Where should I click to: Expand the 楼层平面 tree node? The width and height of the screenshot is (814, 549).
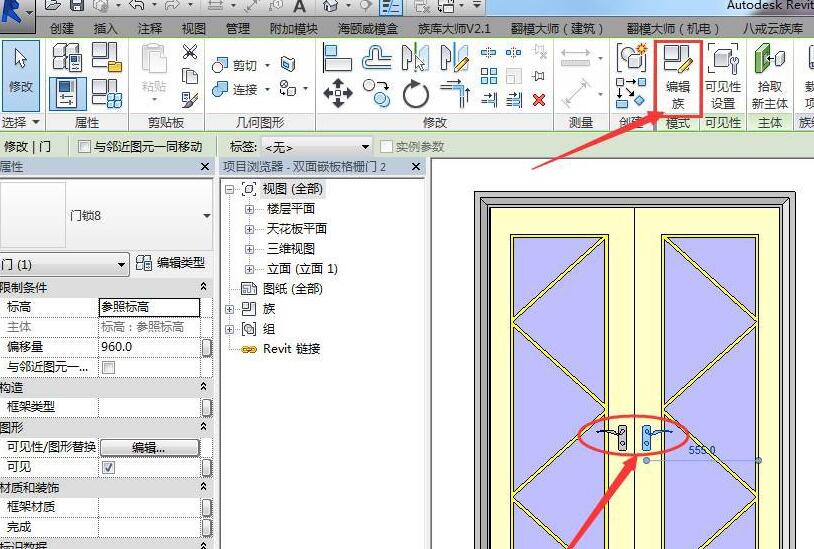point(250,209)
